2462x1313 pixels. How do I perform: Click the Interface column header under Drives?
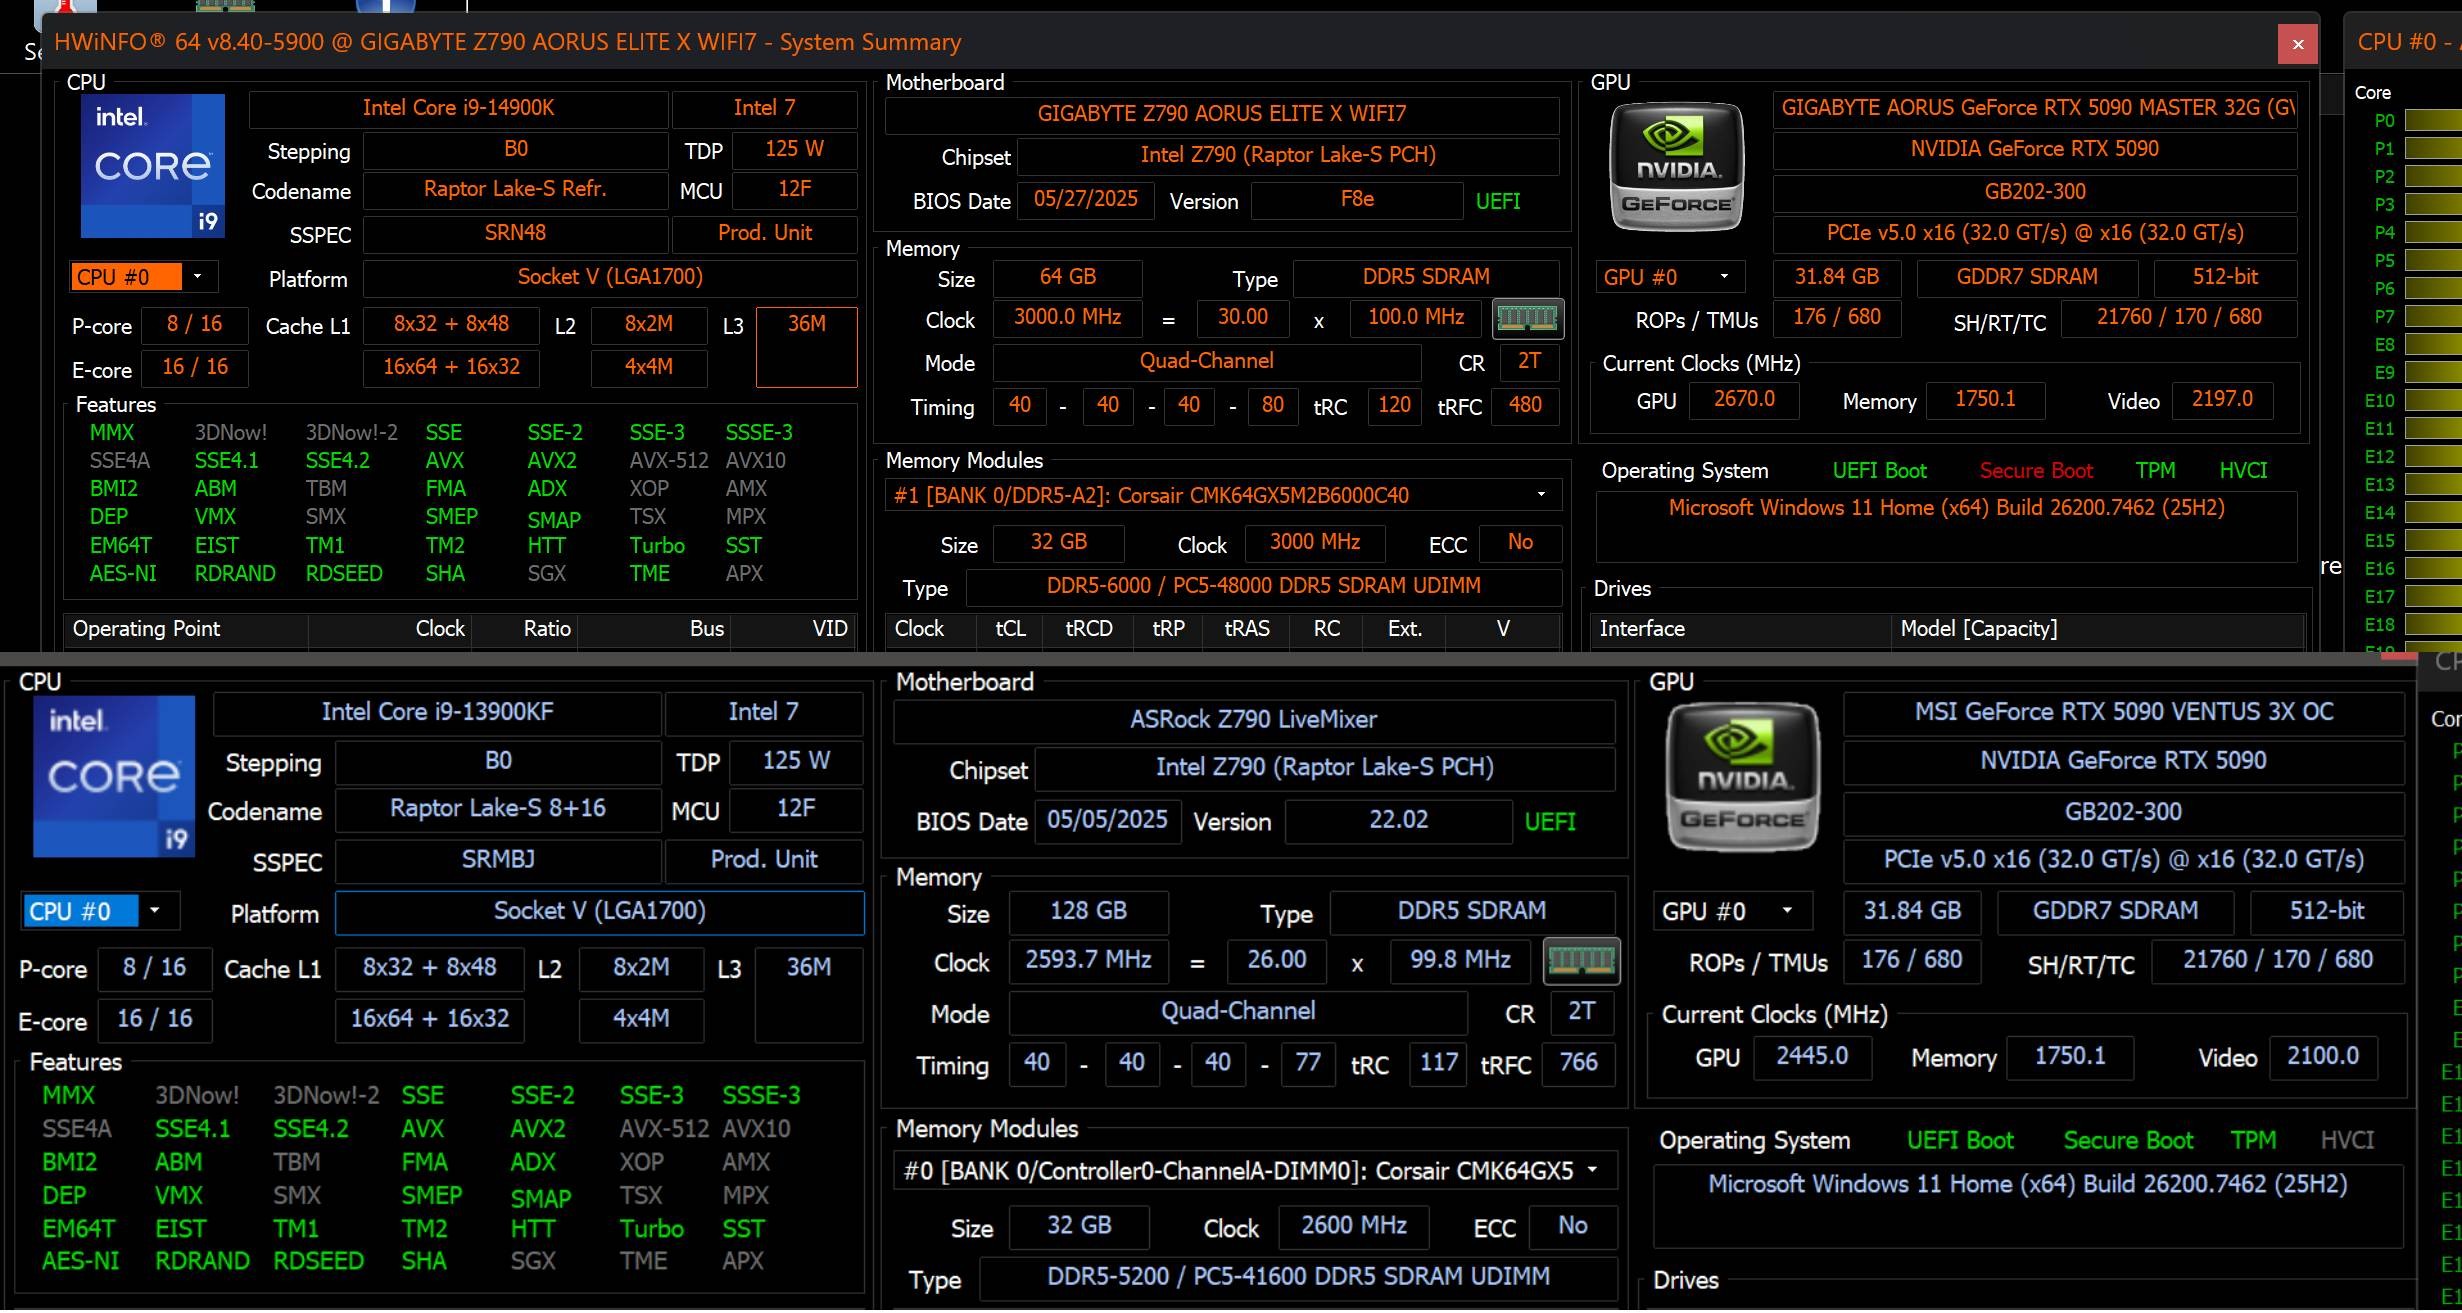pyautogui.click(x=1642, y=629)
